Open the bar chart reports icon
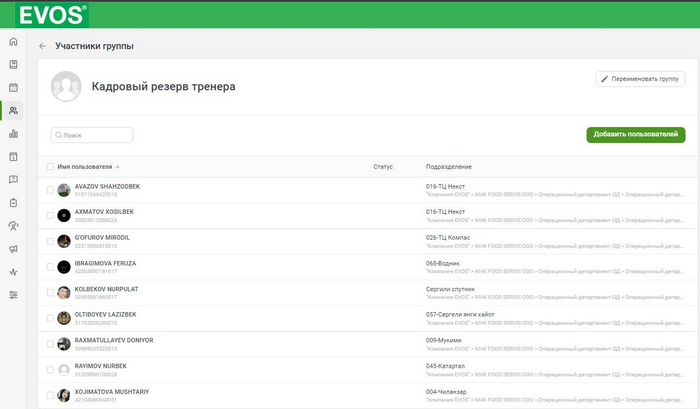The height and width of the screenshot is (409, 700). 13,133
